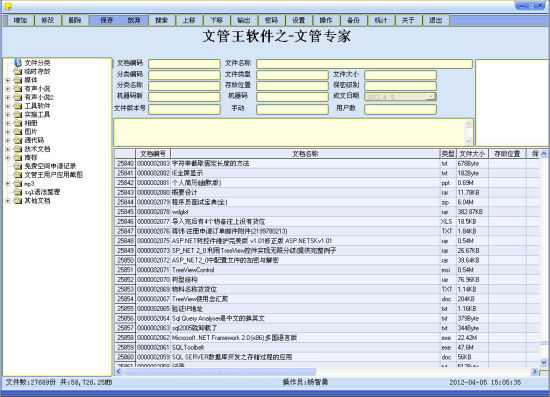Click the 备份 (Backup) toolbar button
Screen dimensions: 550x397
pos(353,20)
